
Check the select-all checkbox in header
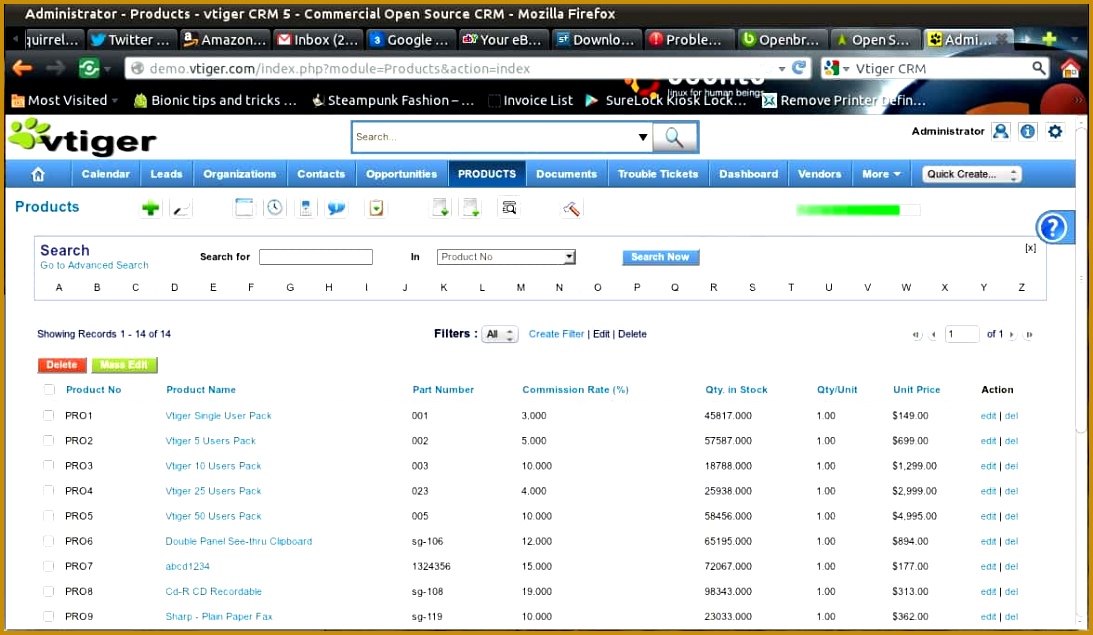tap(49, 390)
